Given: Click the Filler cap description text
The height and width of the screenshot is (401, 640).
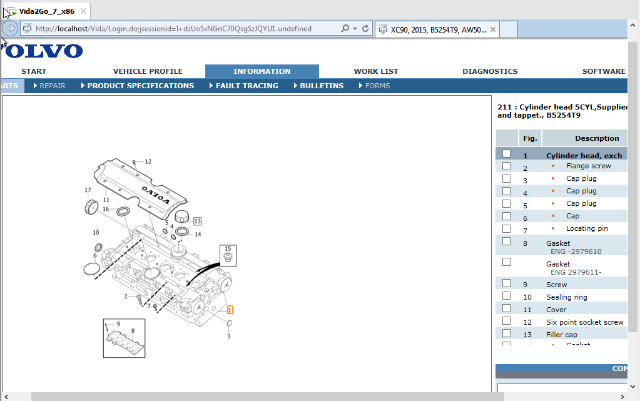Looking at the screenshot, I should coord(562,334).
